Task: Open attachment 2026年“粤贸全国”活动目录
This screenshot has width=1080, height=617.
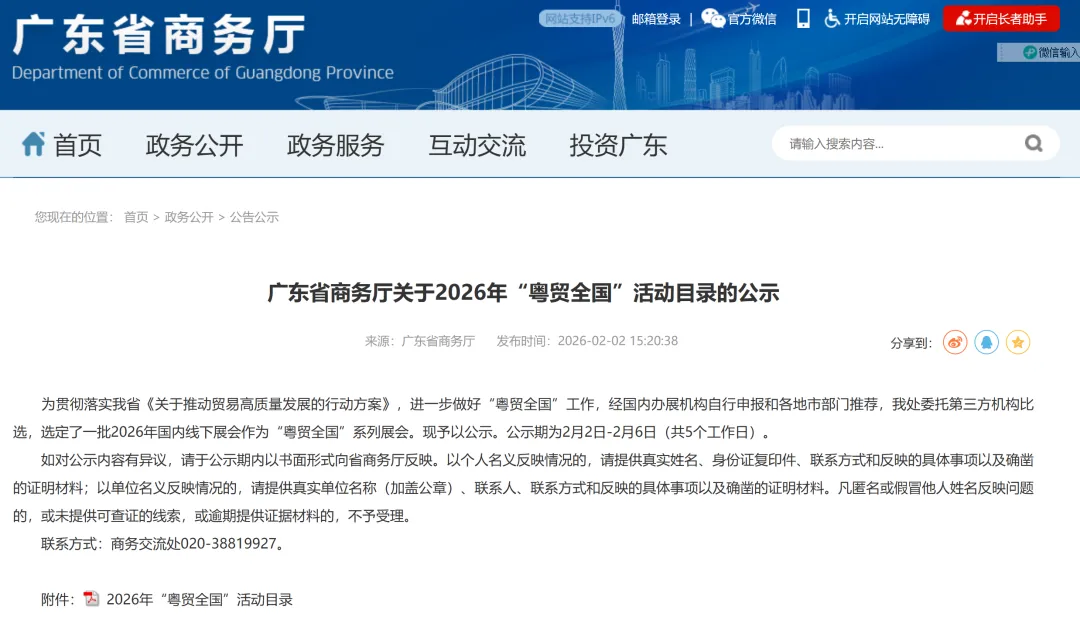Action: click(200, 600)
